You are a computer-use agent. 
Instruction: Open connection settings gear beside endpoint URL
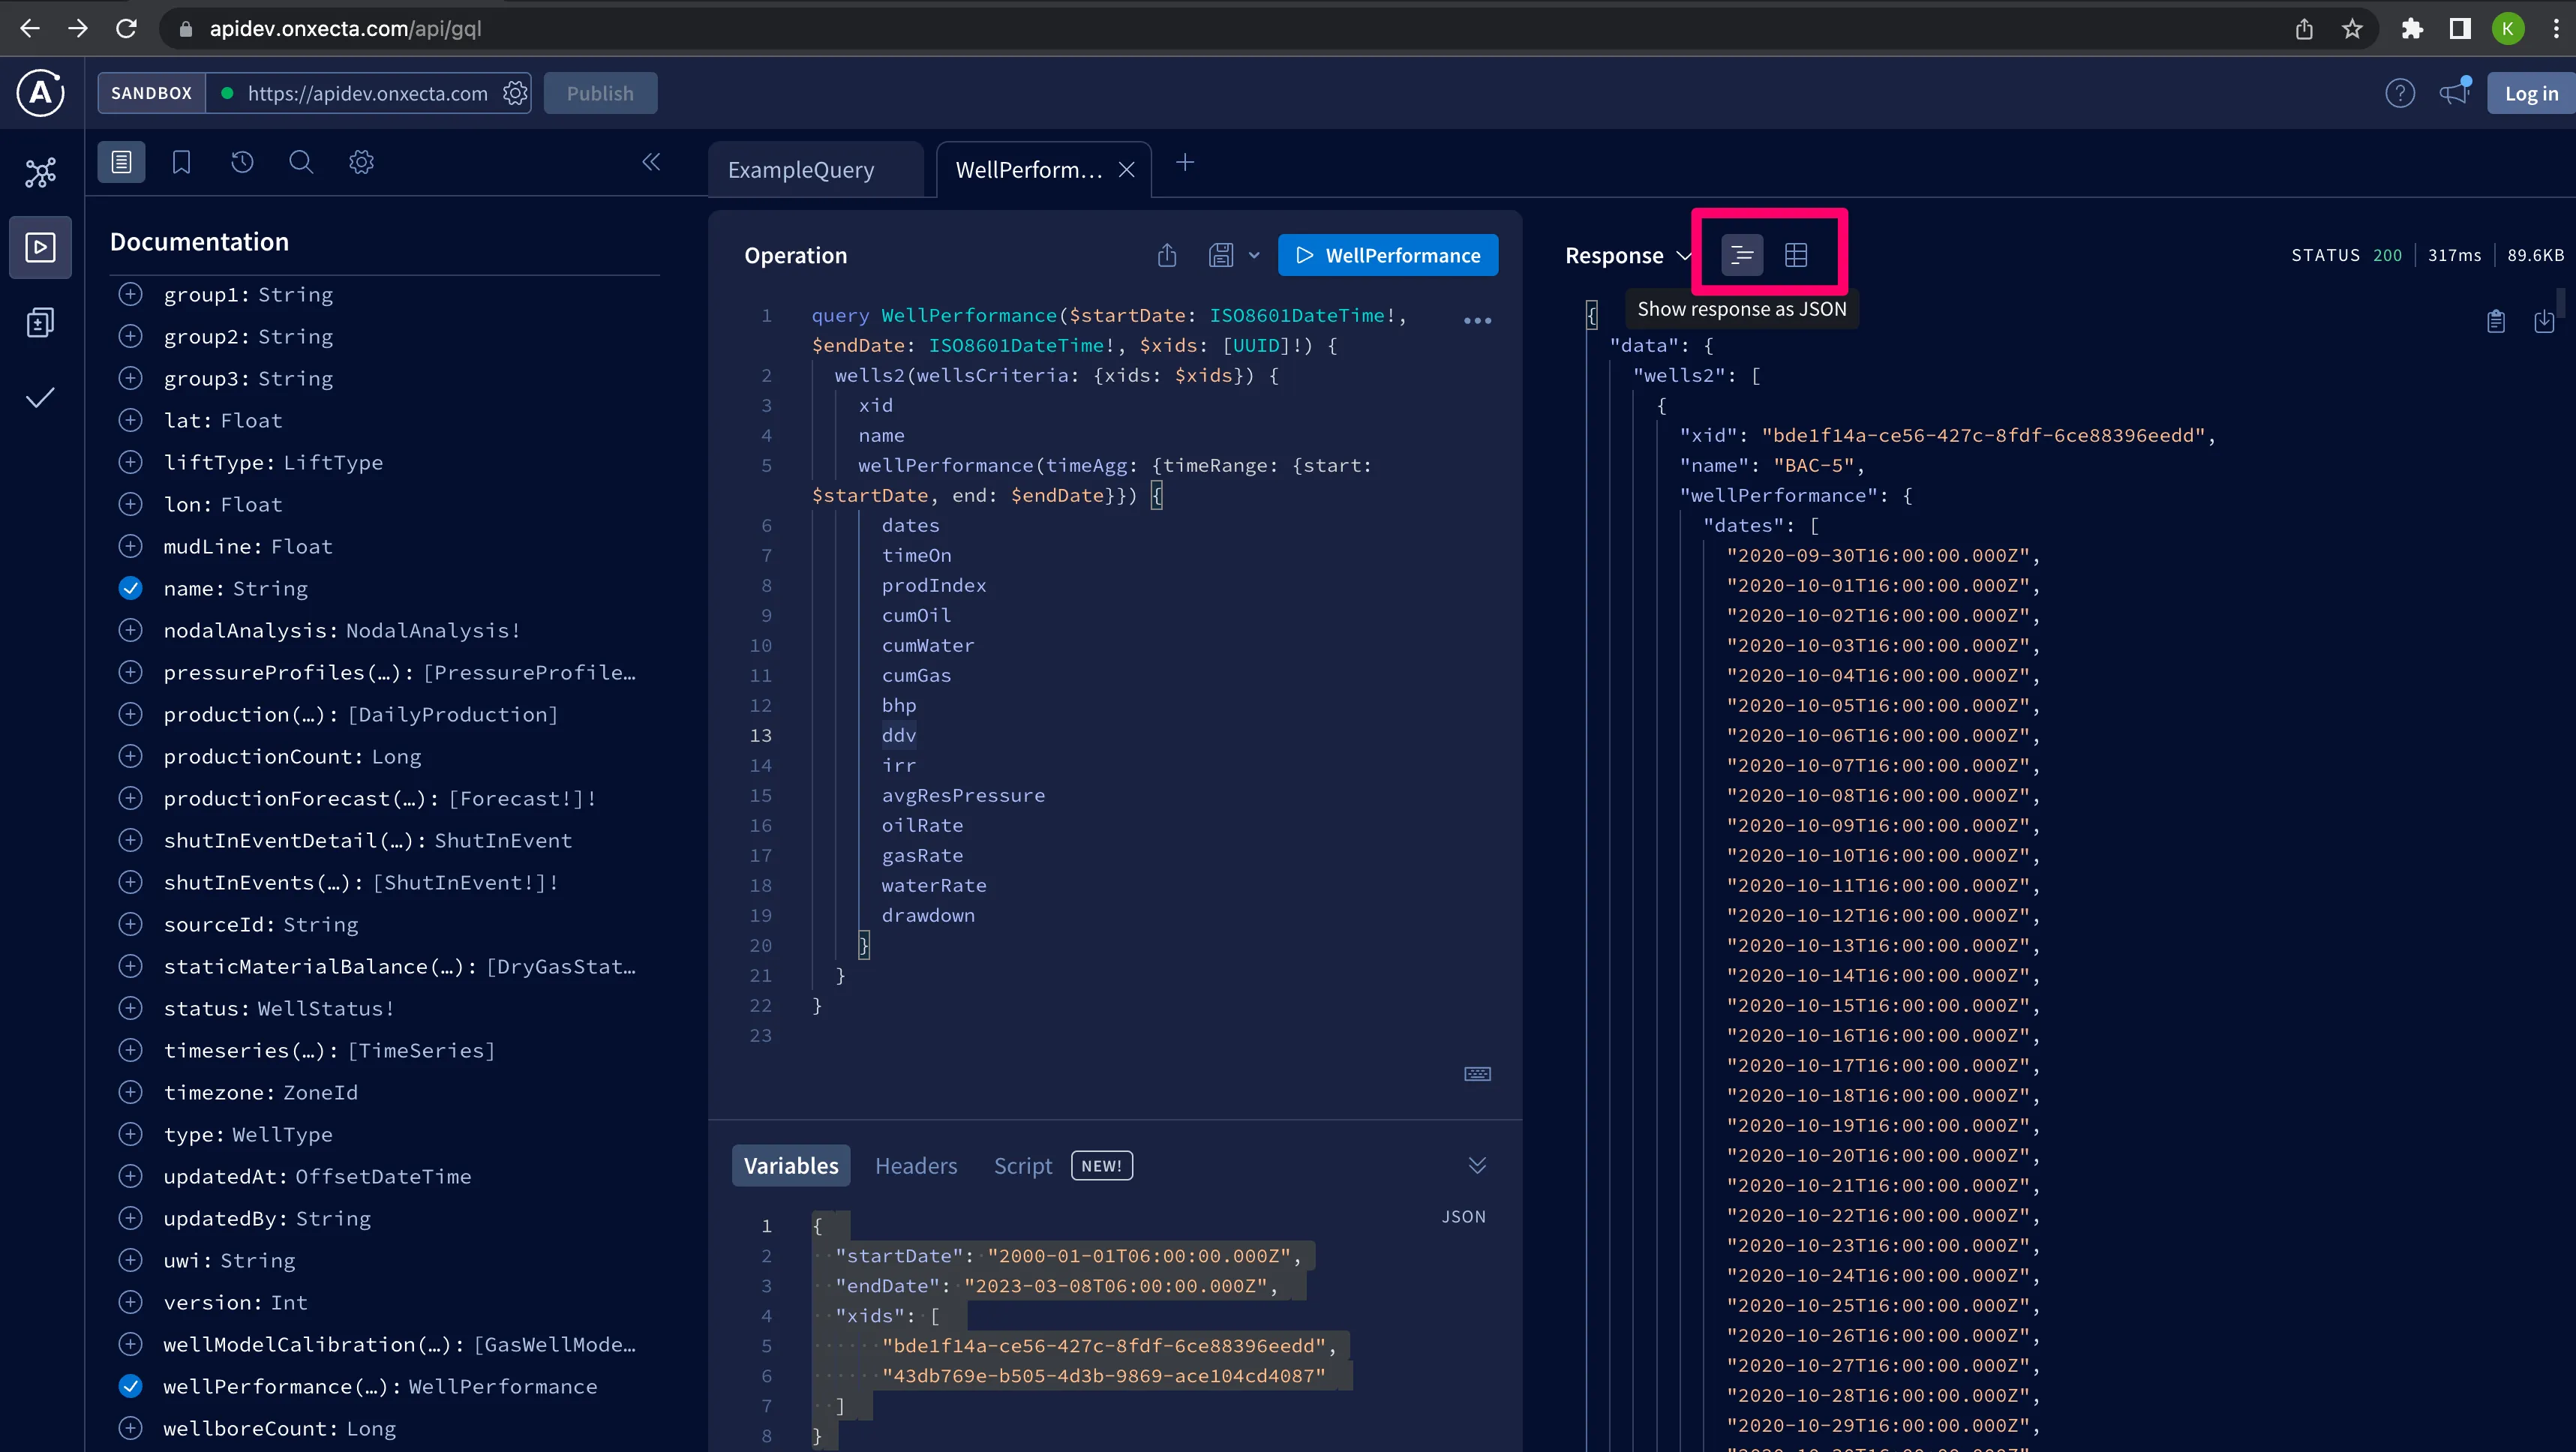coord(515,93)
